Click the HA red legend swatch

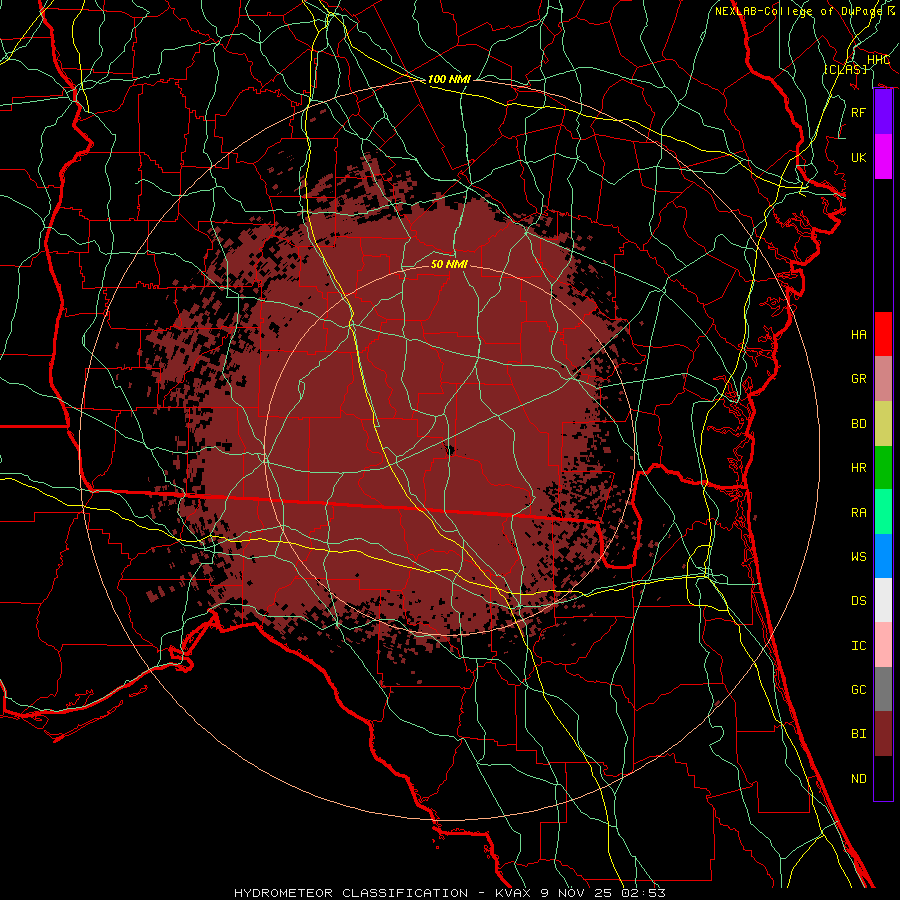(x=883, y=334)
